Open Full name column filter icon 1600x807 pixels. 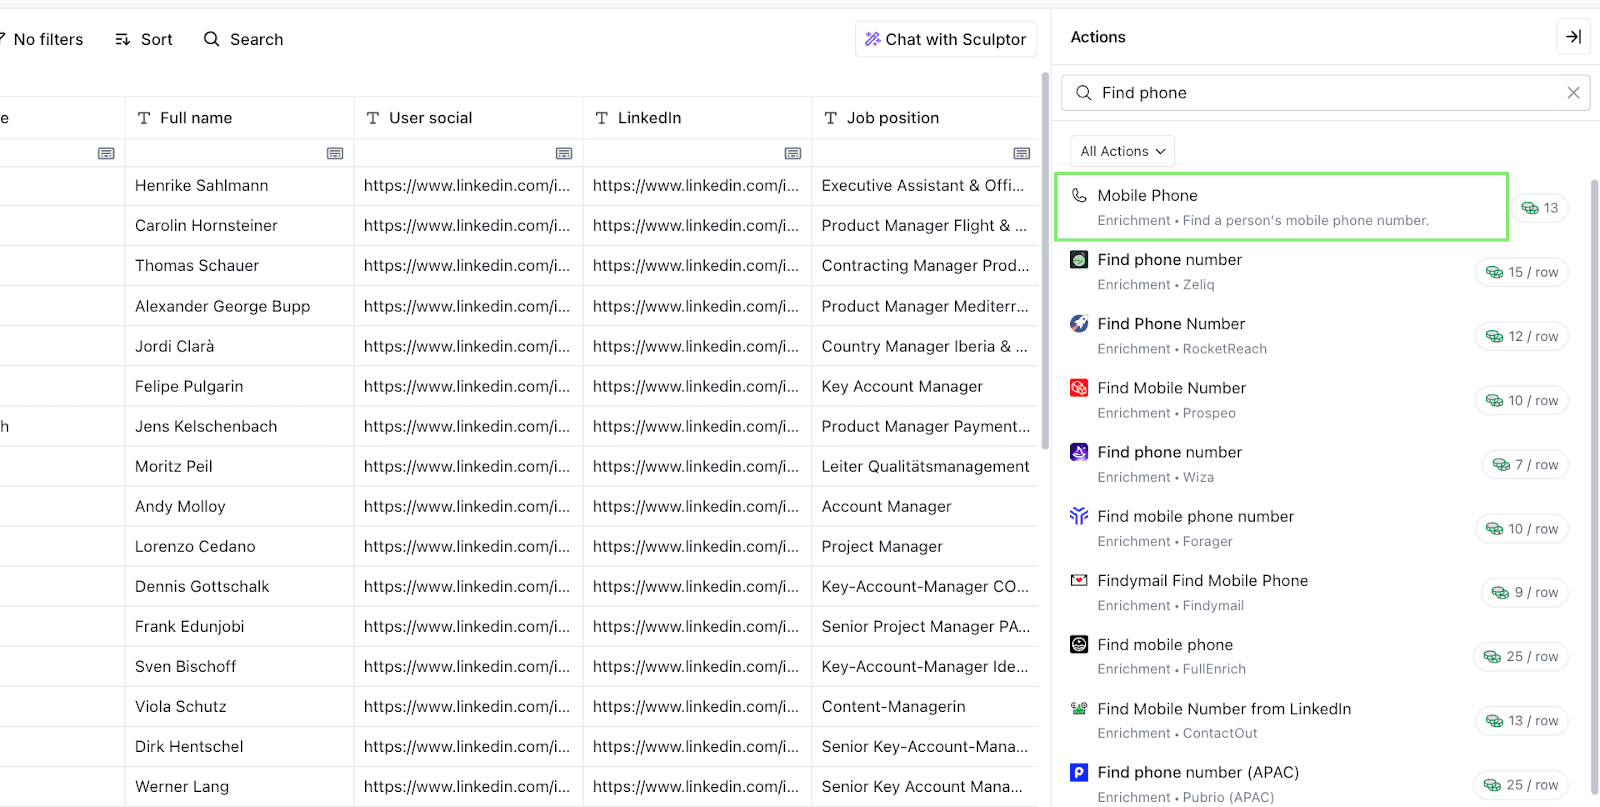[335, 153]
